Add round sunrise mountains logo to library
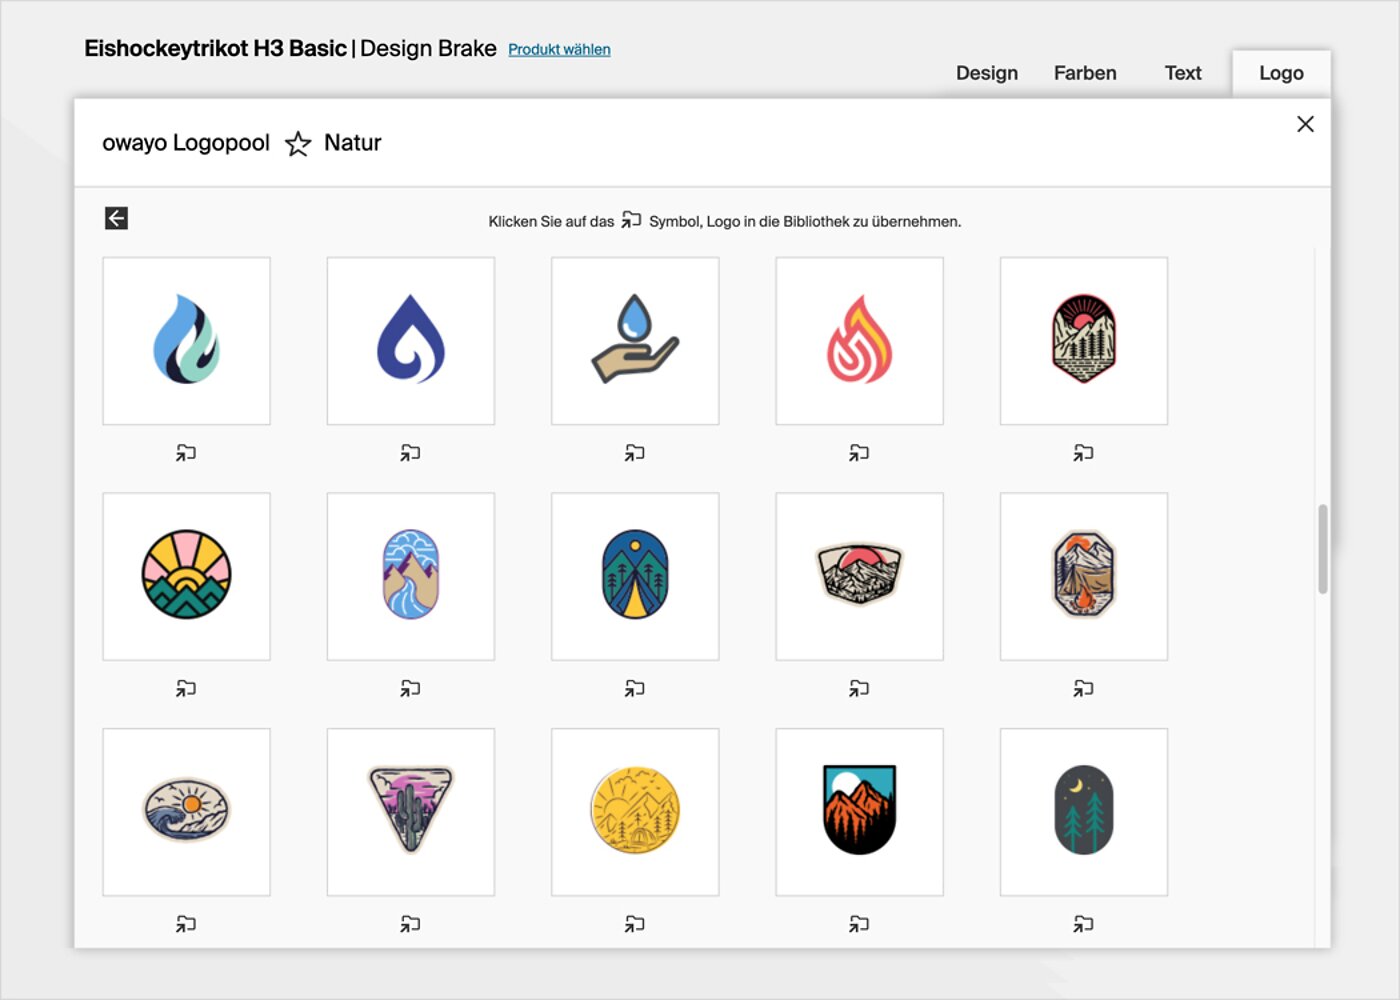Viewport: 1400px width, 1000px height. click(186, 688)
